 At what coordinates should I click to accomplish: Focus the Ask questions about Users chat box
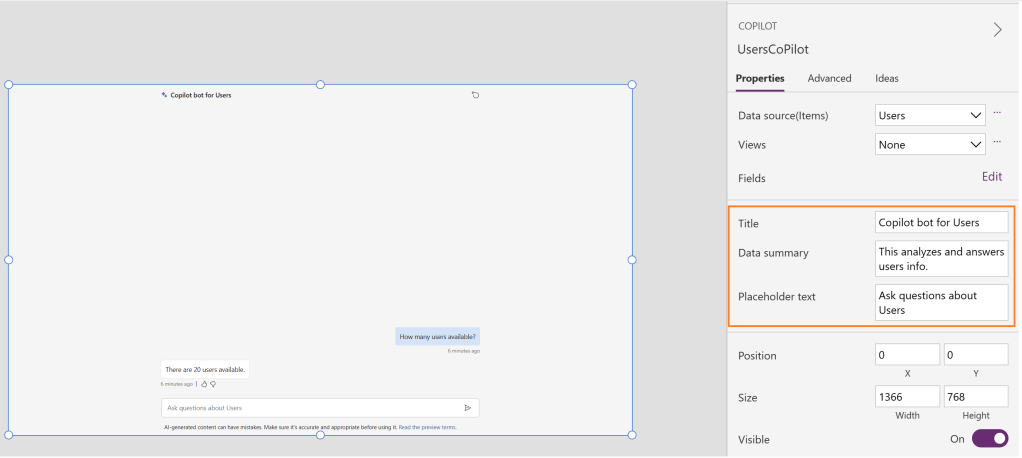click(x=310, y=408)
